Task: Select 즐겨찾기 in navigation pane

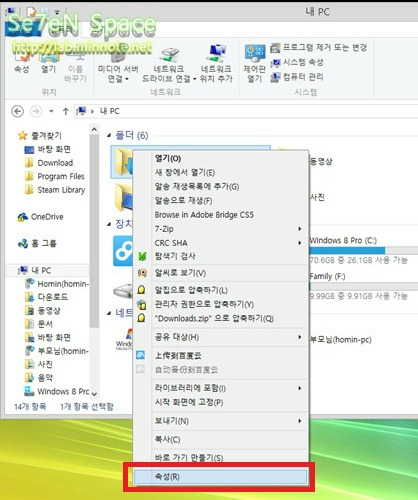Action: point(40,136)
